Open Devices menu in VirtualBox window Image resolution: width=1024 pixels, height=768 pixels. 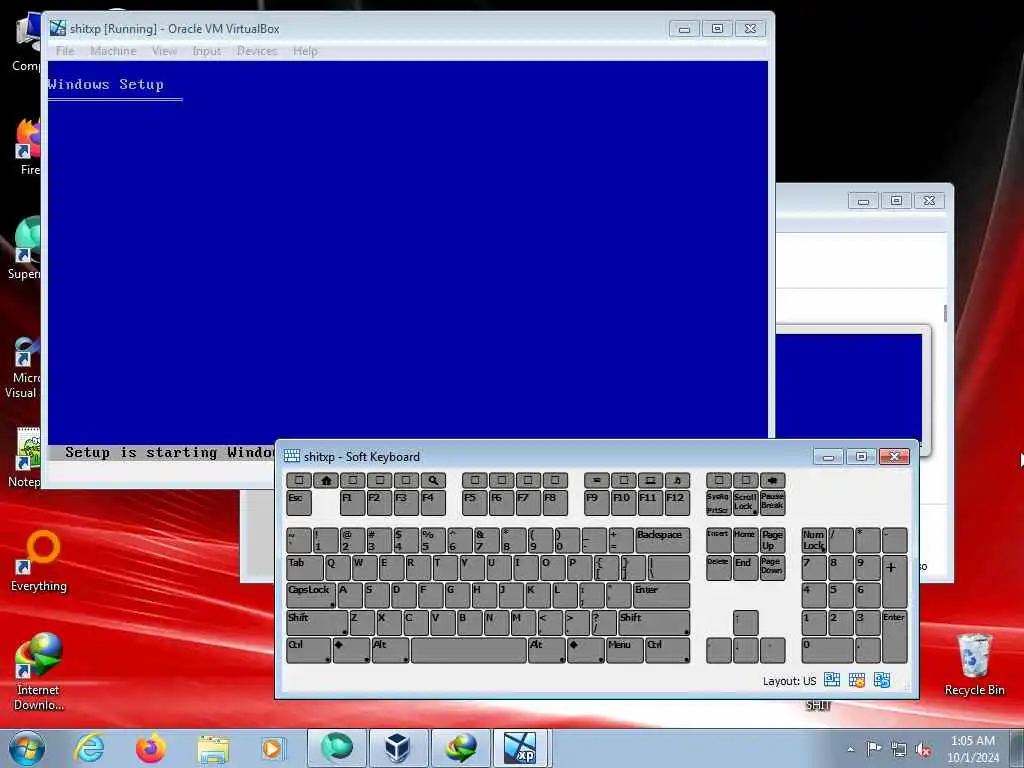pyautogui.click(x=257, y=51)
